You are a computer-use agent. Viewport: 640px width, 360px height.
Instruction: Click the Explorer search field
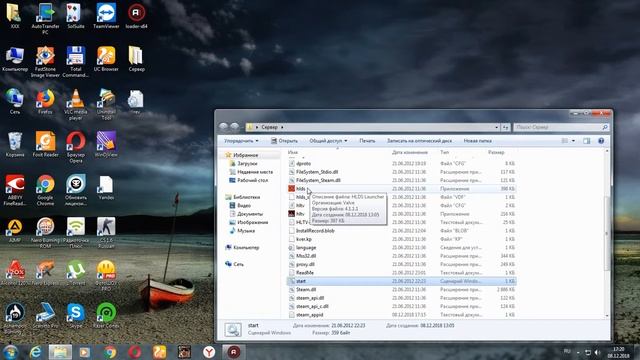[561, 127]
